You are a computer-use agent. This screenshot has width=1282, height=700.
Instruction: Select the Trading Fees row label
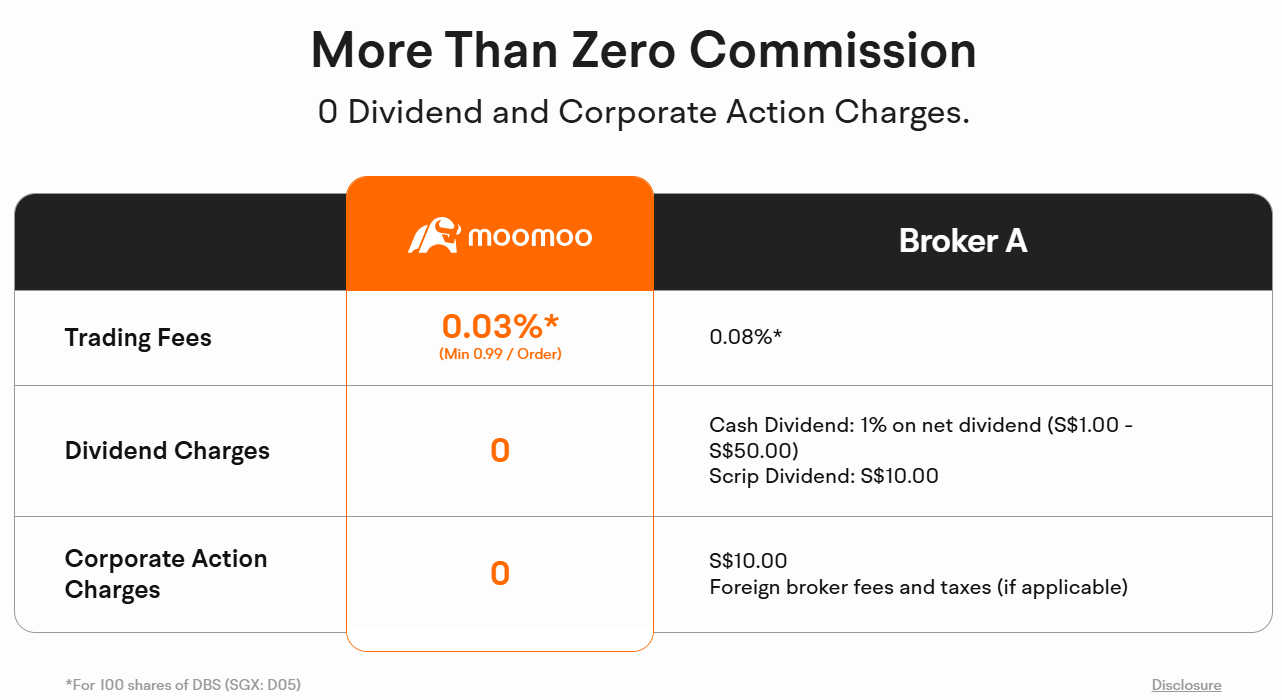[138, 338]
